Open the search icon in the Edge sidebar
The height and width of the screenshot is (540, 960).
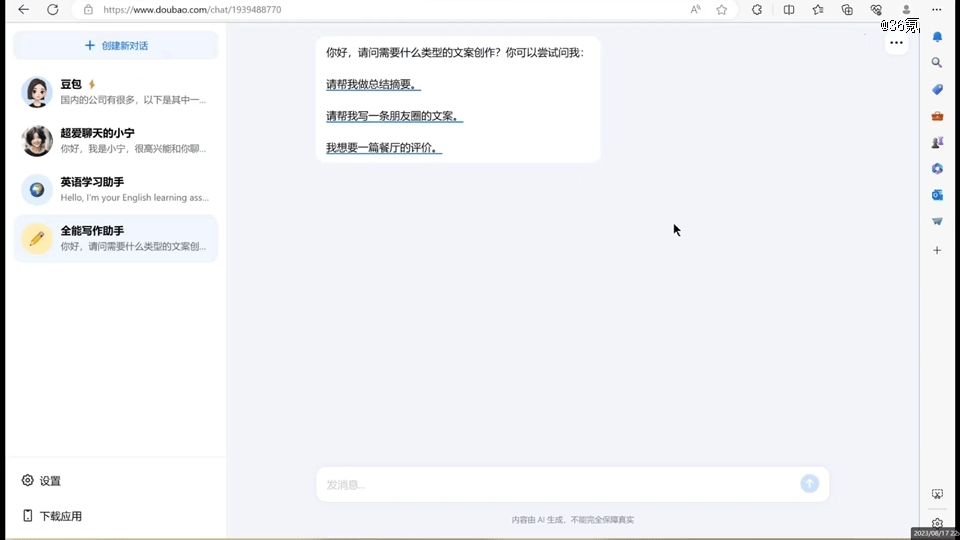click(x=937, y=62)
